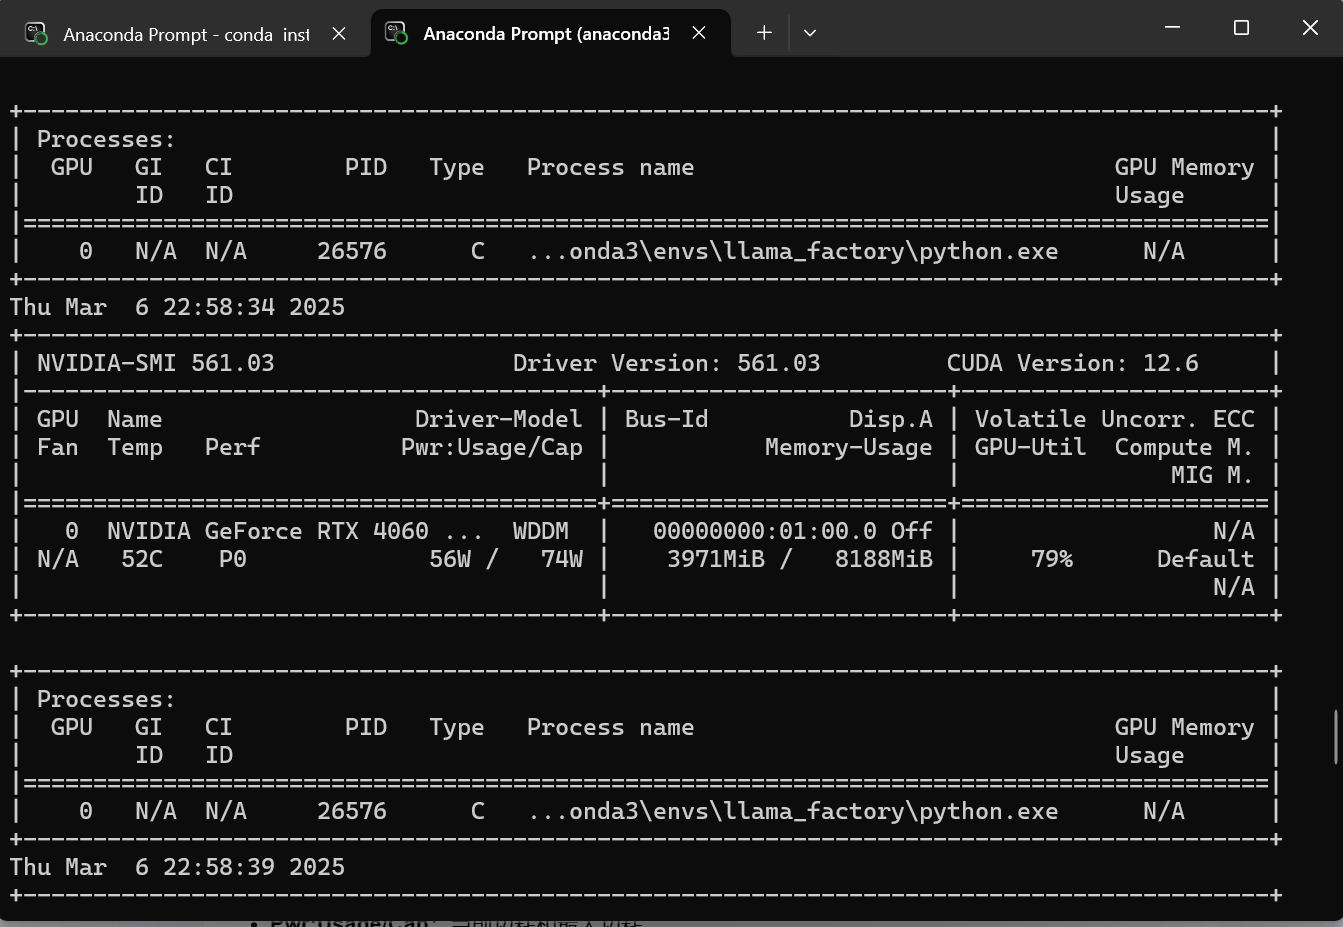
Task: Click the 'P0' performance state value
Action: (233, 559)
